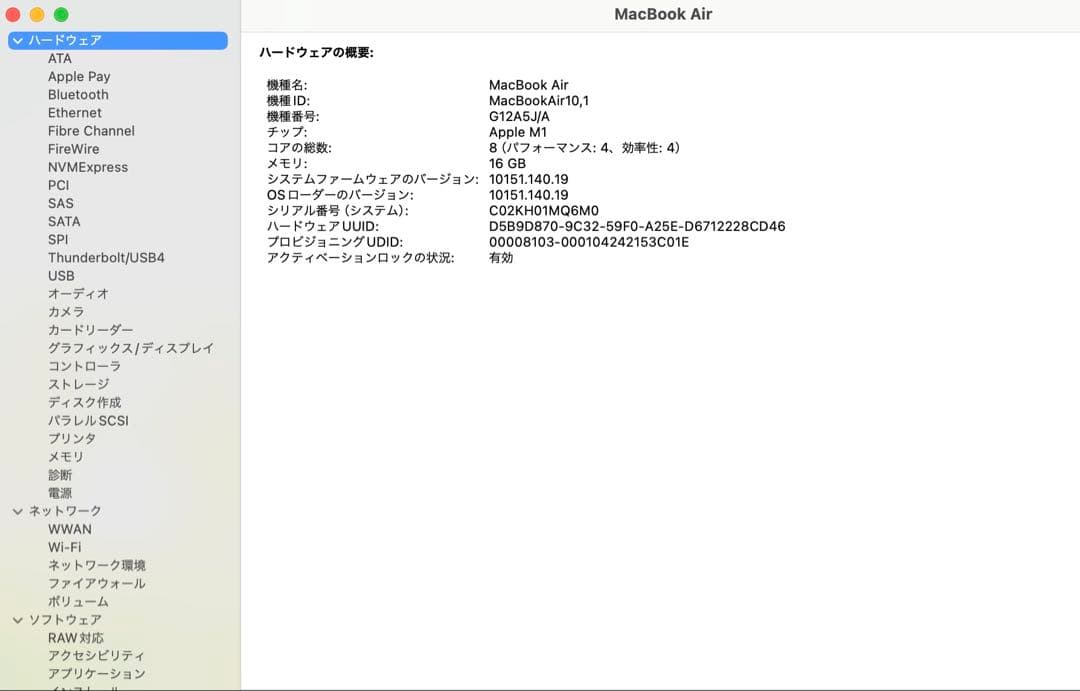View Thunderbolt/USB4 information
This screenshot has height=691, width=1080.
(x=107, y=257)
